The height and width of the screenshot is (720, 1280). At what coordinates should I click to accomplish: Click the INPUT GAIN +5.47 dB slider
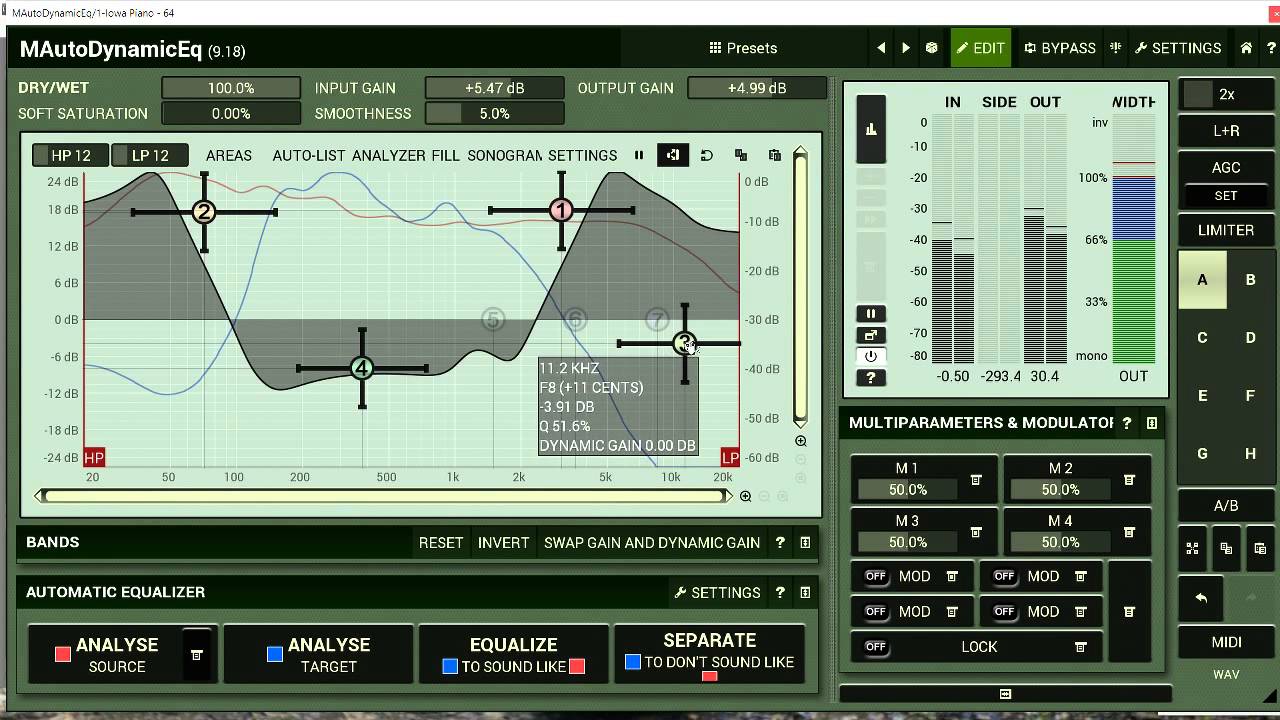point(494,88)
